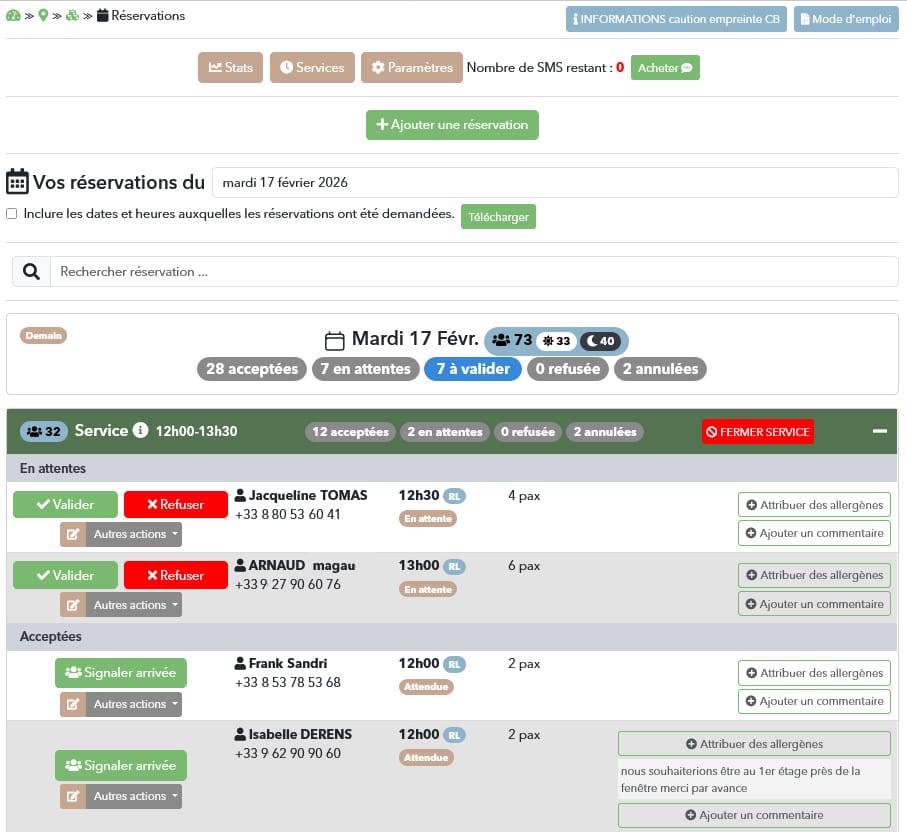Filter by 2 annulées for the day
The width and height of the screenshot is (907, 832).
(660, 369)
